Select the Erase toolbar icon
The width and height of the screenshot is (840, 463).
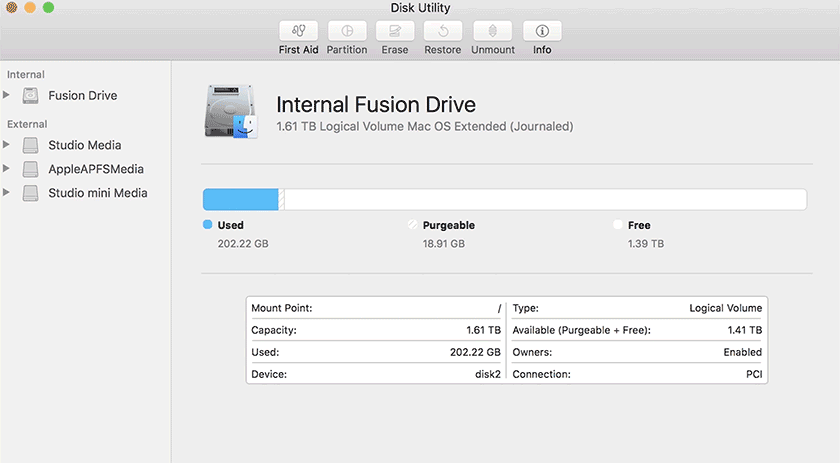pos(395,31)
